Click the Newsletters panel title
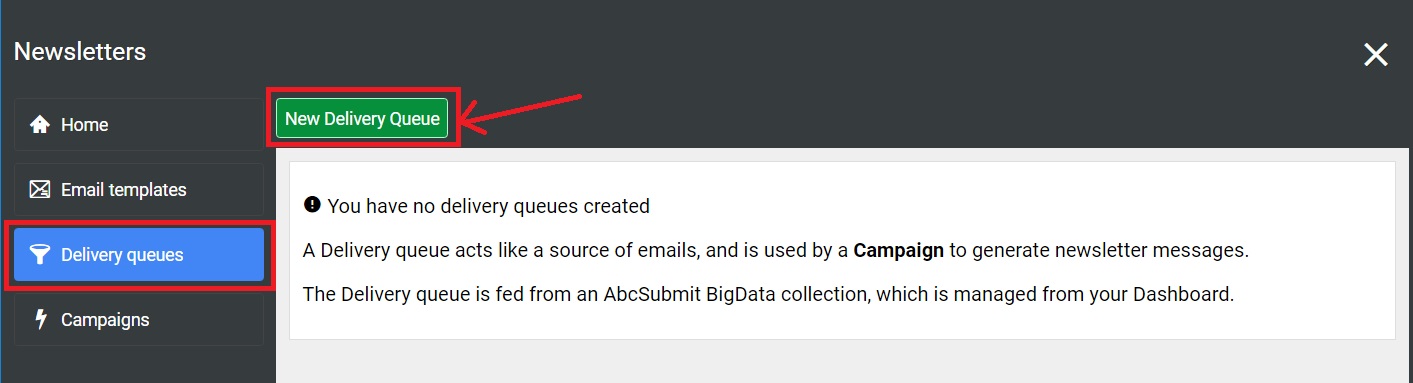The width and height of the screenshot is (1413, 383). pos(80,51)
